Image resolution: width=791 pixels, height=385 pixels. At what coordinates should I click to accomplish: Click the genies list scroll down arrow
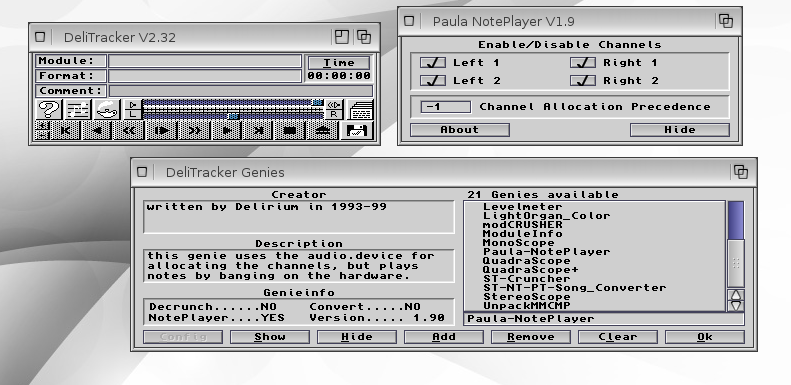(736, 306)
